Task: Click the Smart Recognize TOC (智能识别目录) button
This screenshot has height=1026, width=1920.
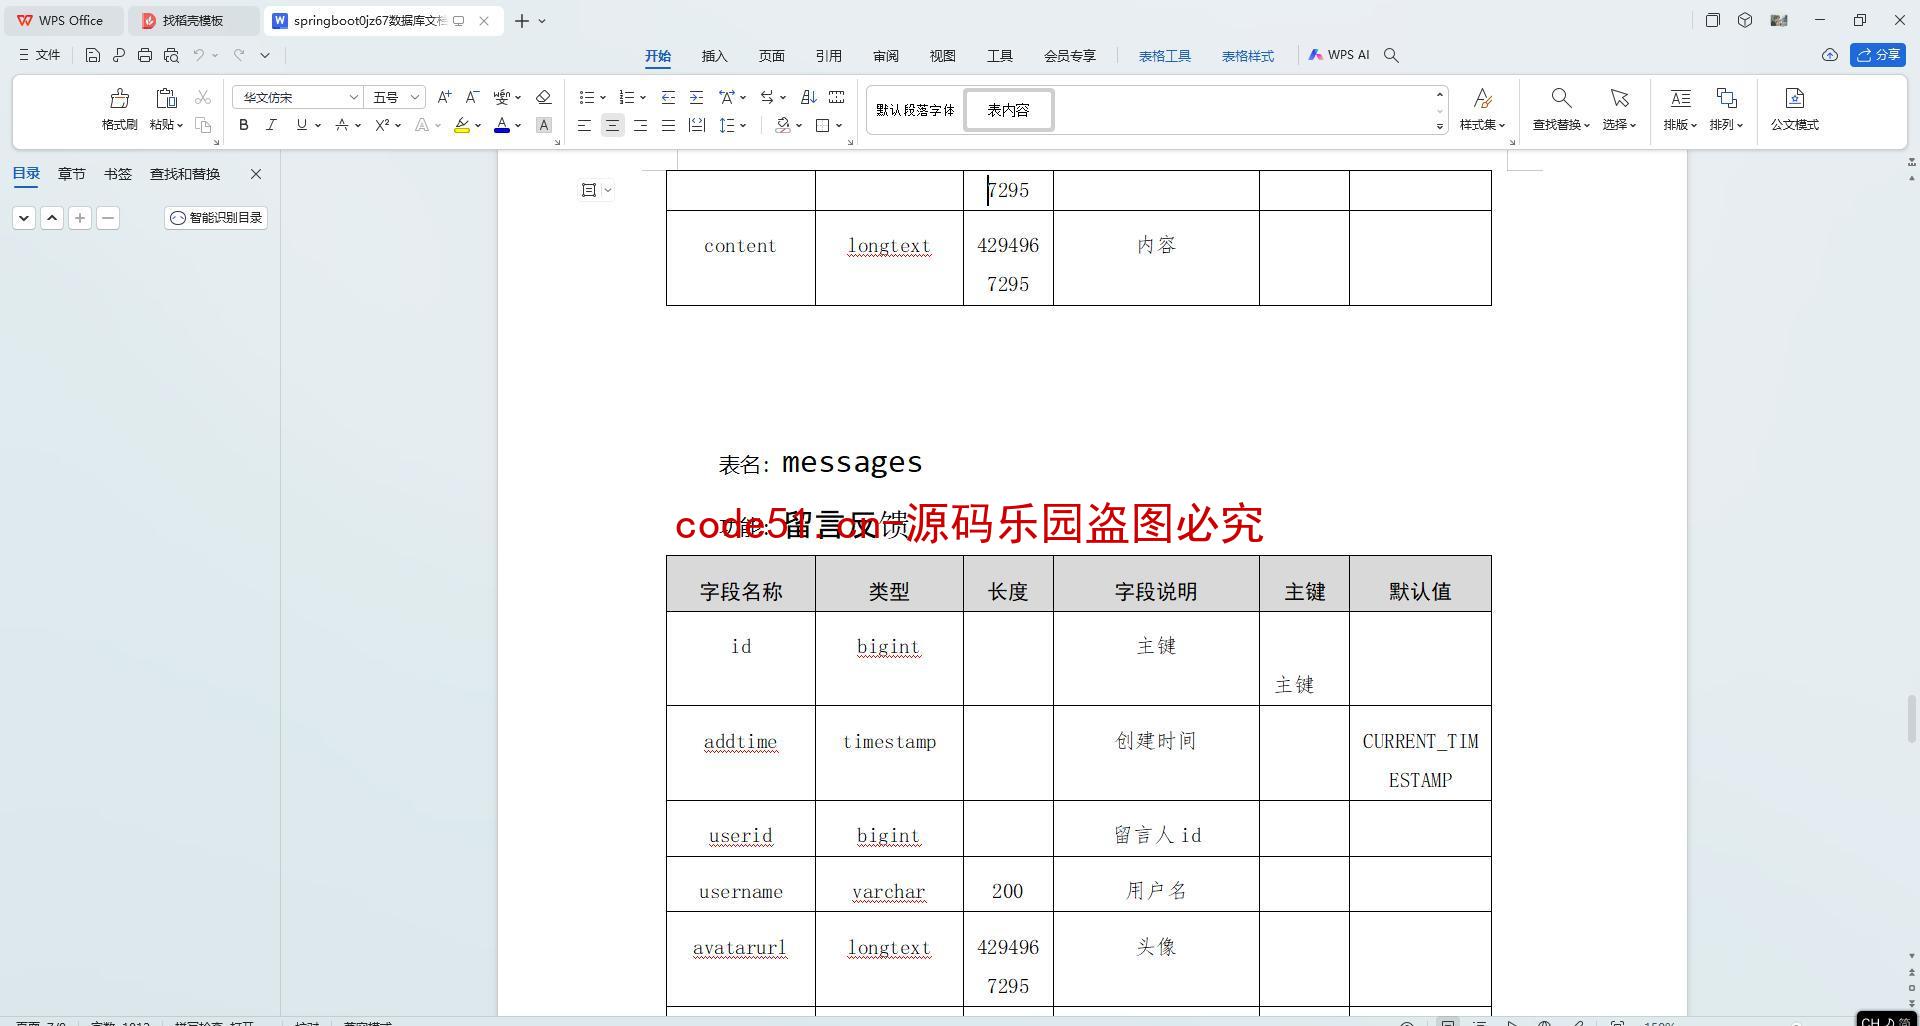Action: tap(216, 217)
